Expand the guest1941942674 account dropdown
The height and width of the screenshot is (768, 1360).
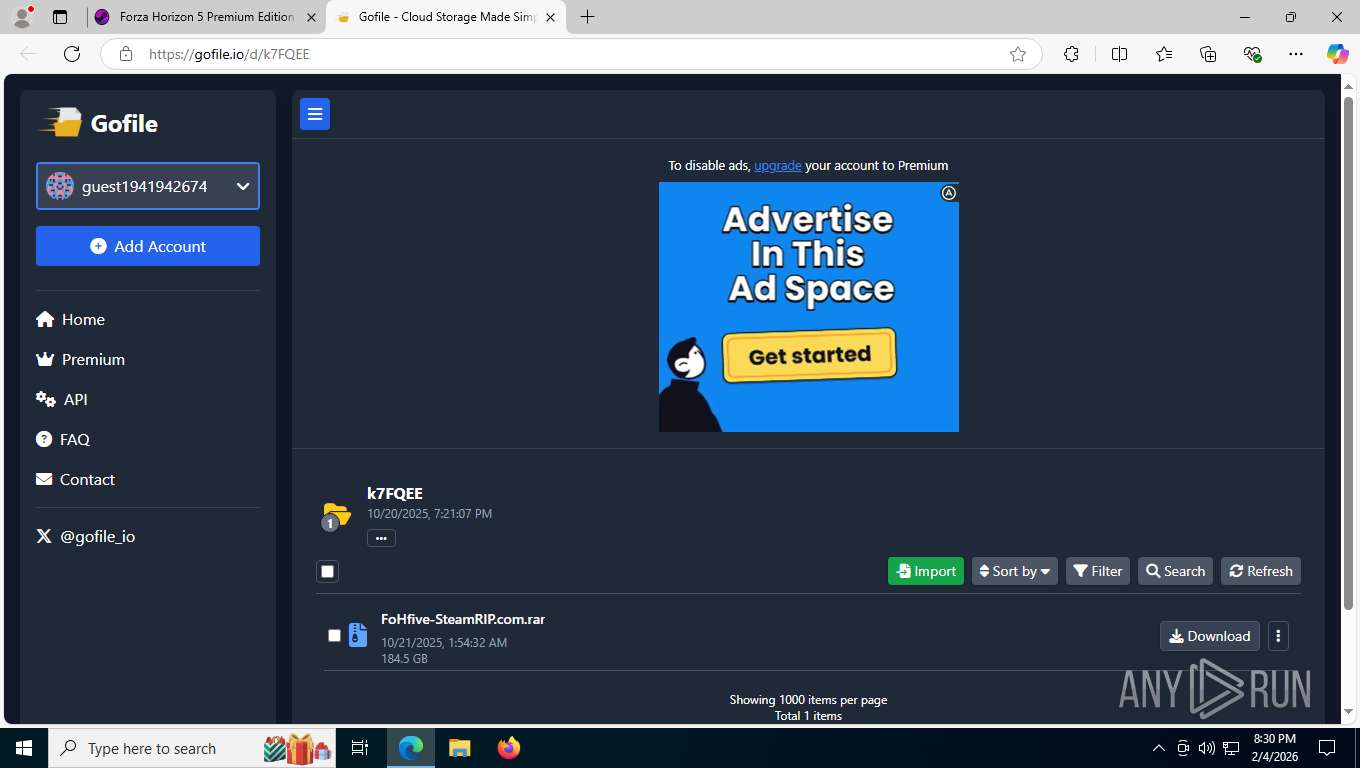point(148,186)
